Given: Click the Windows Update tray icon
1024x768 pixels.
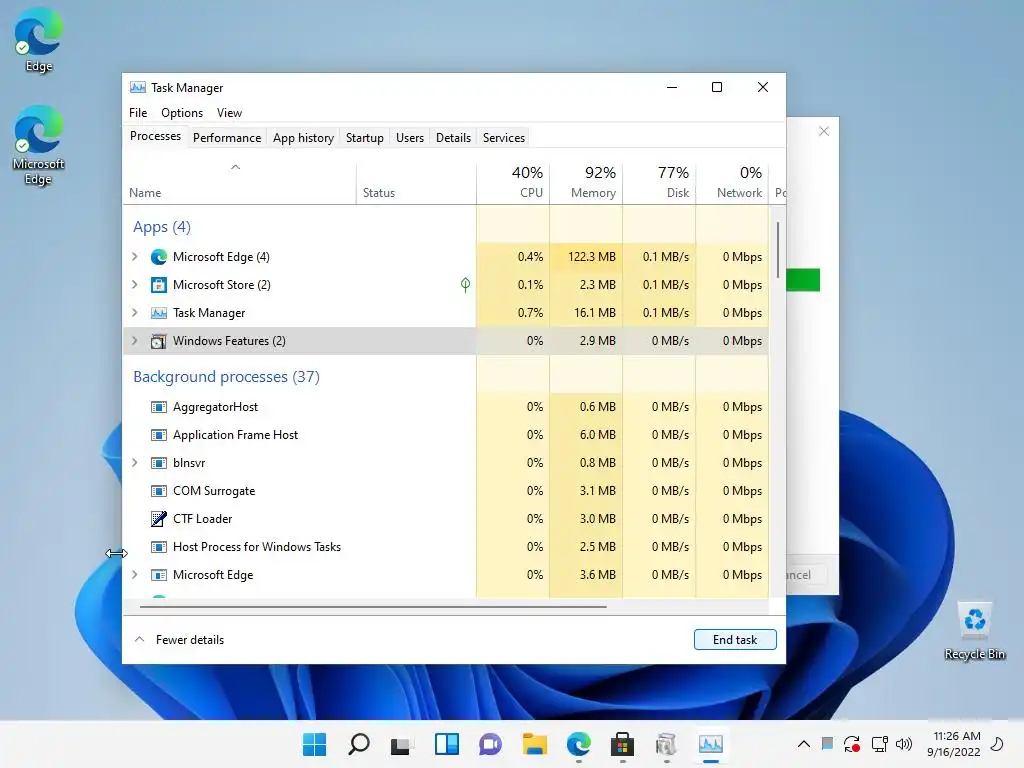Looking at the screenshot, I should pos(852,744).
